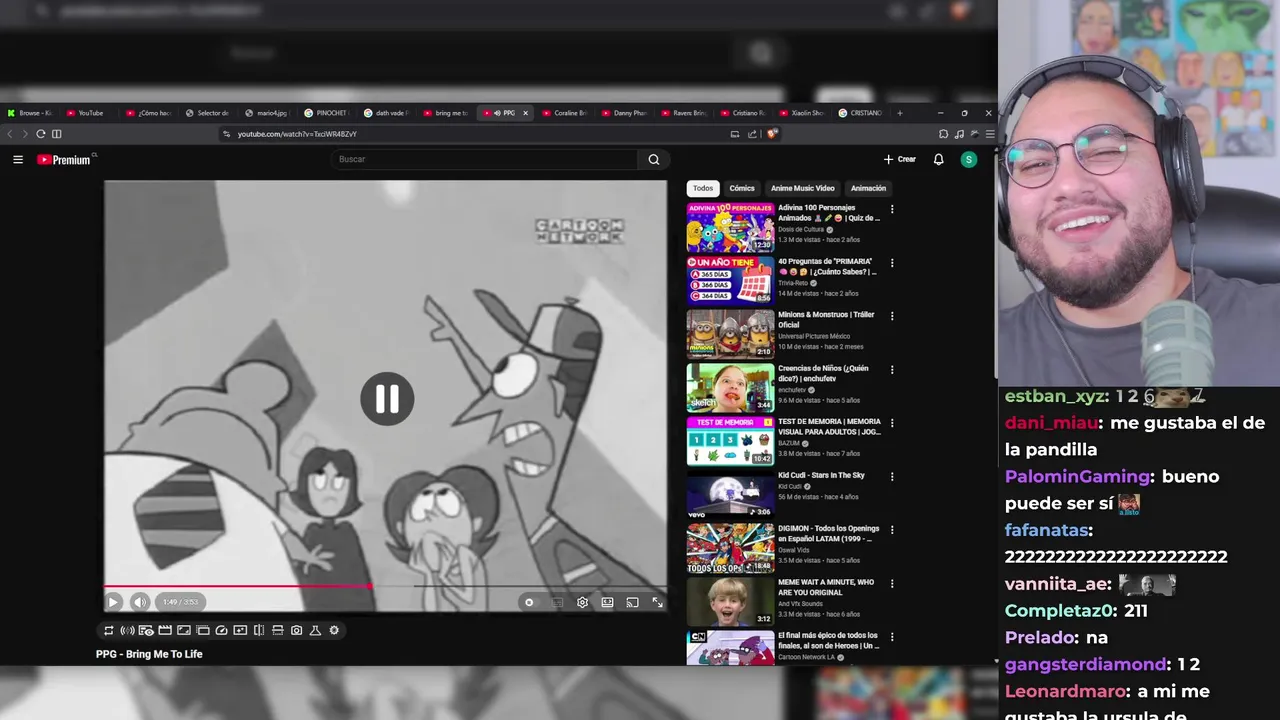This screenshot has height=720, width=1280.
Task: Enter fullscreen in the video player
Action: click(x=657, y=602)
